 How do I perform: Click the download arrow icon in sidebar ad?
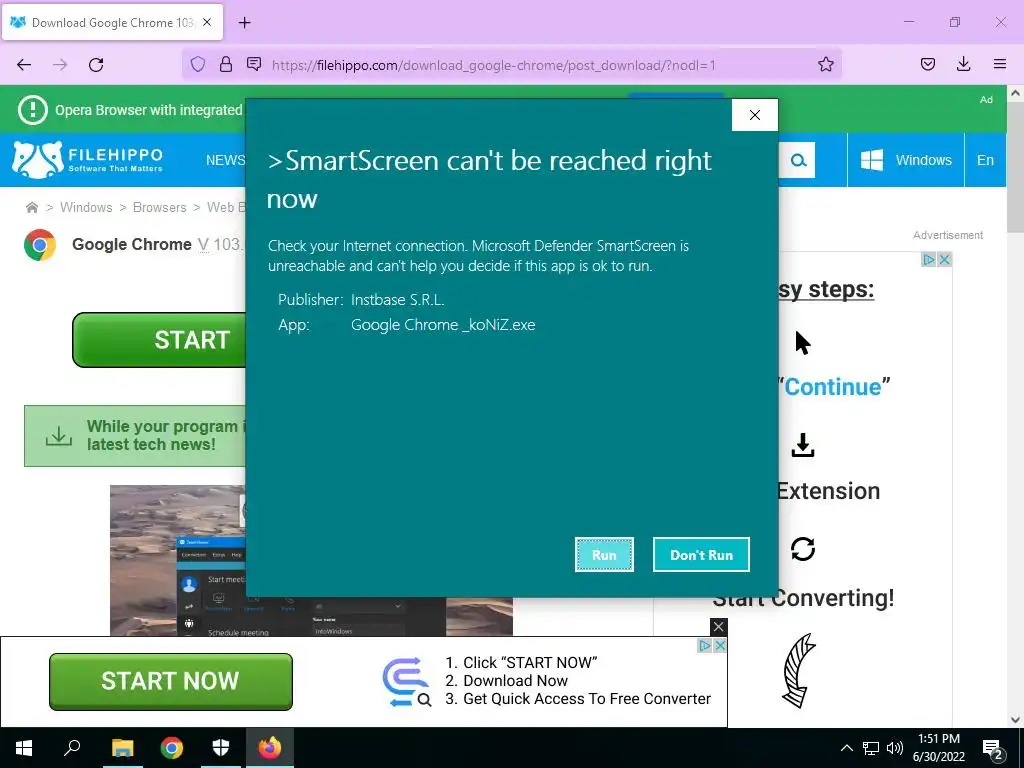803,445
